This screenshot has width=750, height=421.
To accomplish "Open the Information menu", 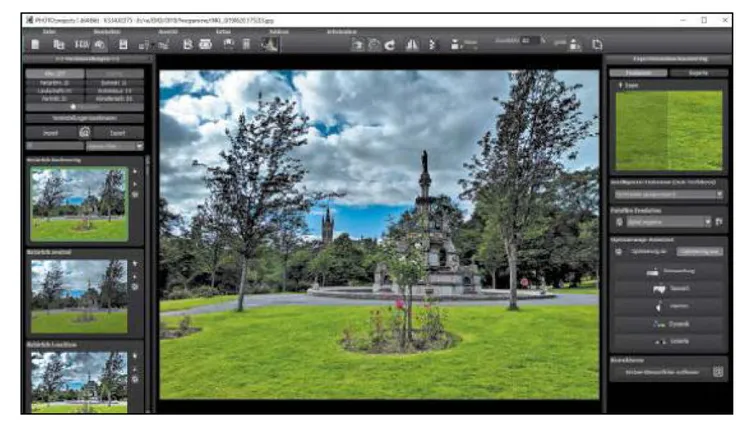I will pyautogui.click(x=342, y=32).
